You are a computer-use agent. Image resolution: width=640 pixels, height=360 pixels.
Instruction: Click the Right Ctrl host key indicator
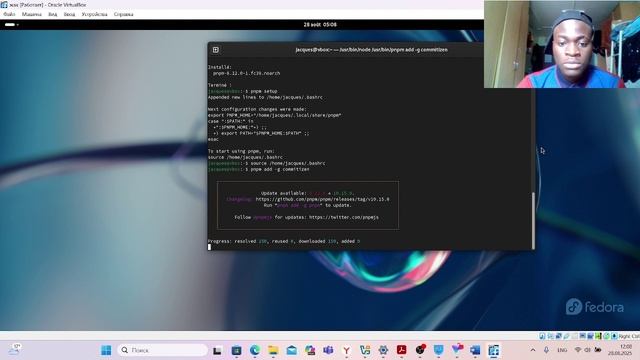point(629,336)
